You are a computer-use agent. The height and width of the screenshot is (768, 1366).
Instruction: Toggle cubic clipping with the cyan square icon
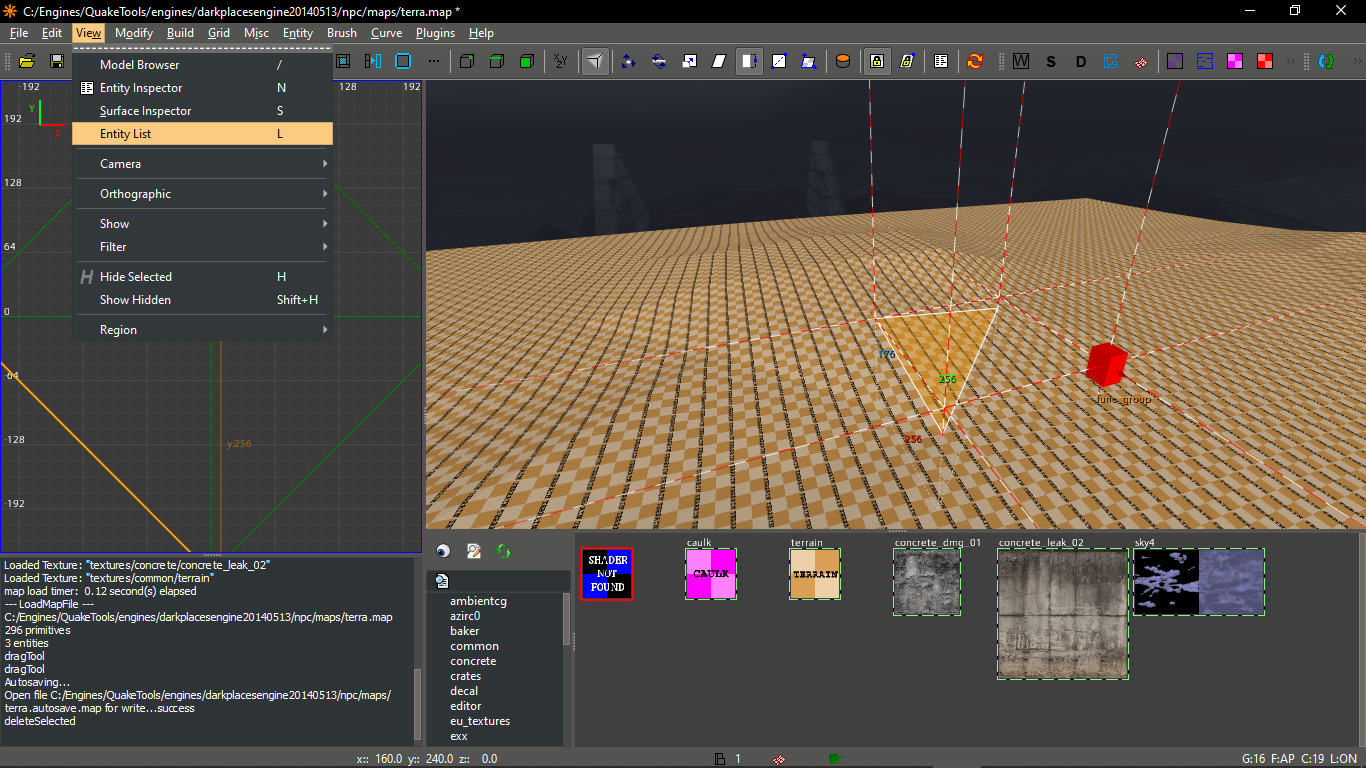pyautogui.click(x=402, y=61)
